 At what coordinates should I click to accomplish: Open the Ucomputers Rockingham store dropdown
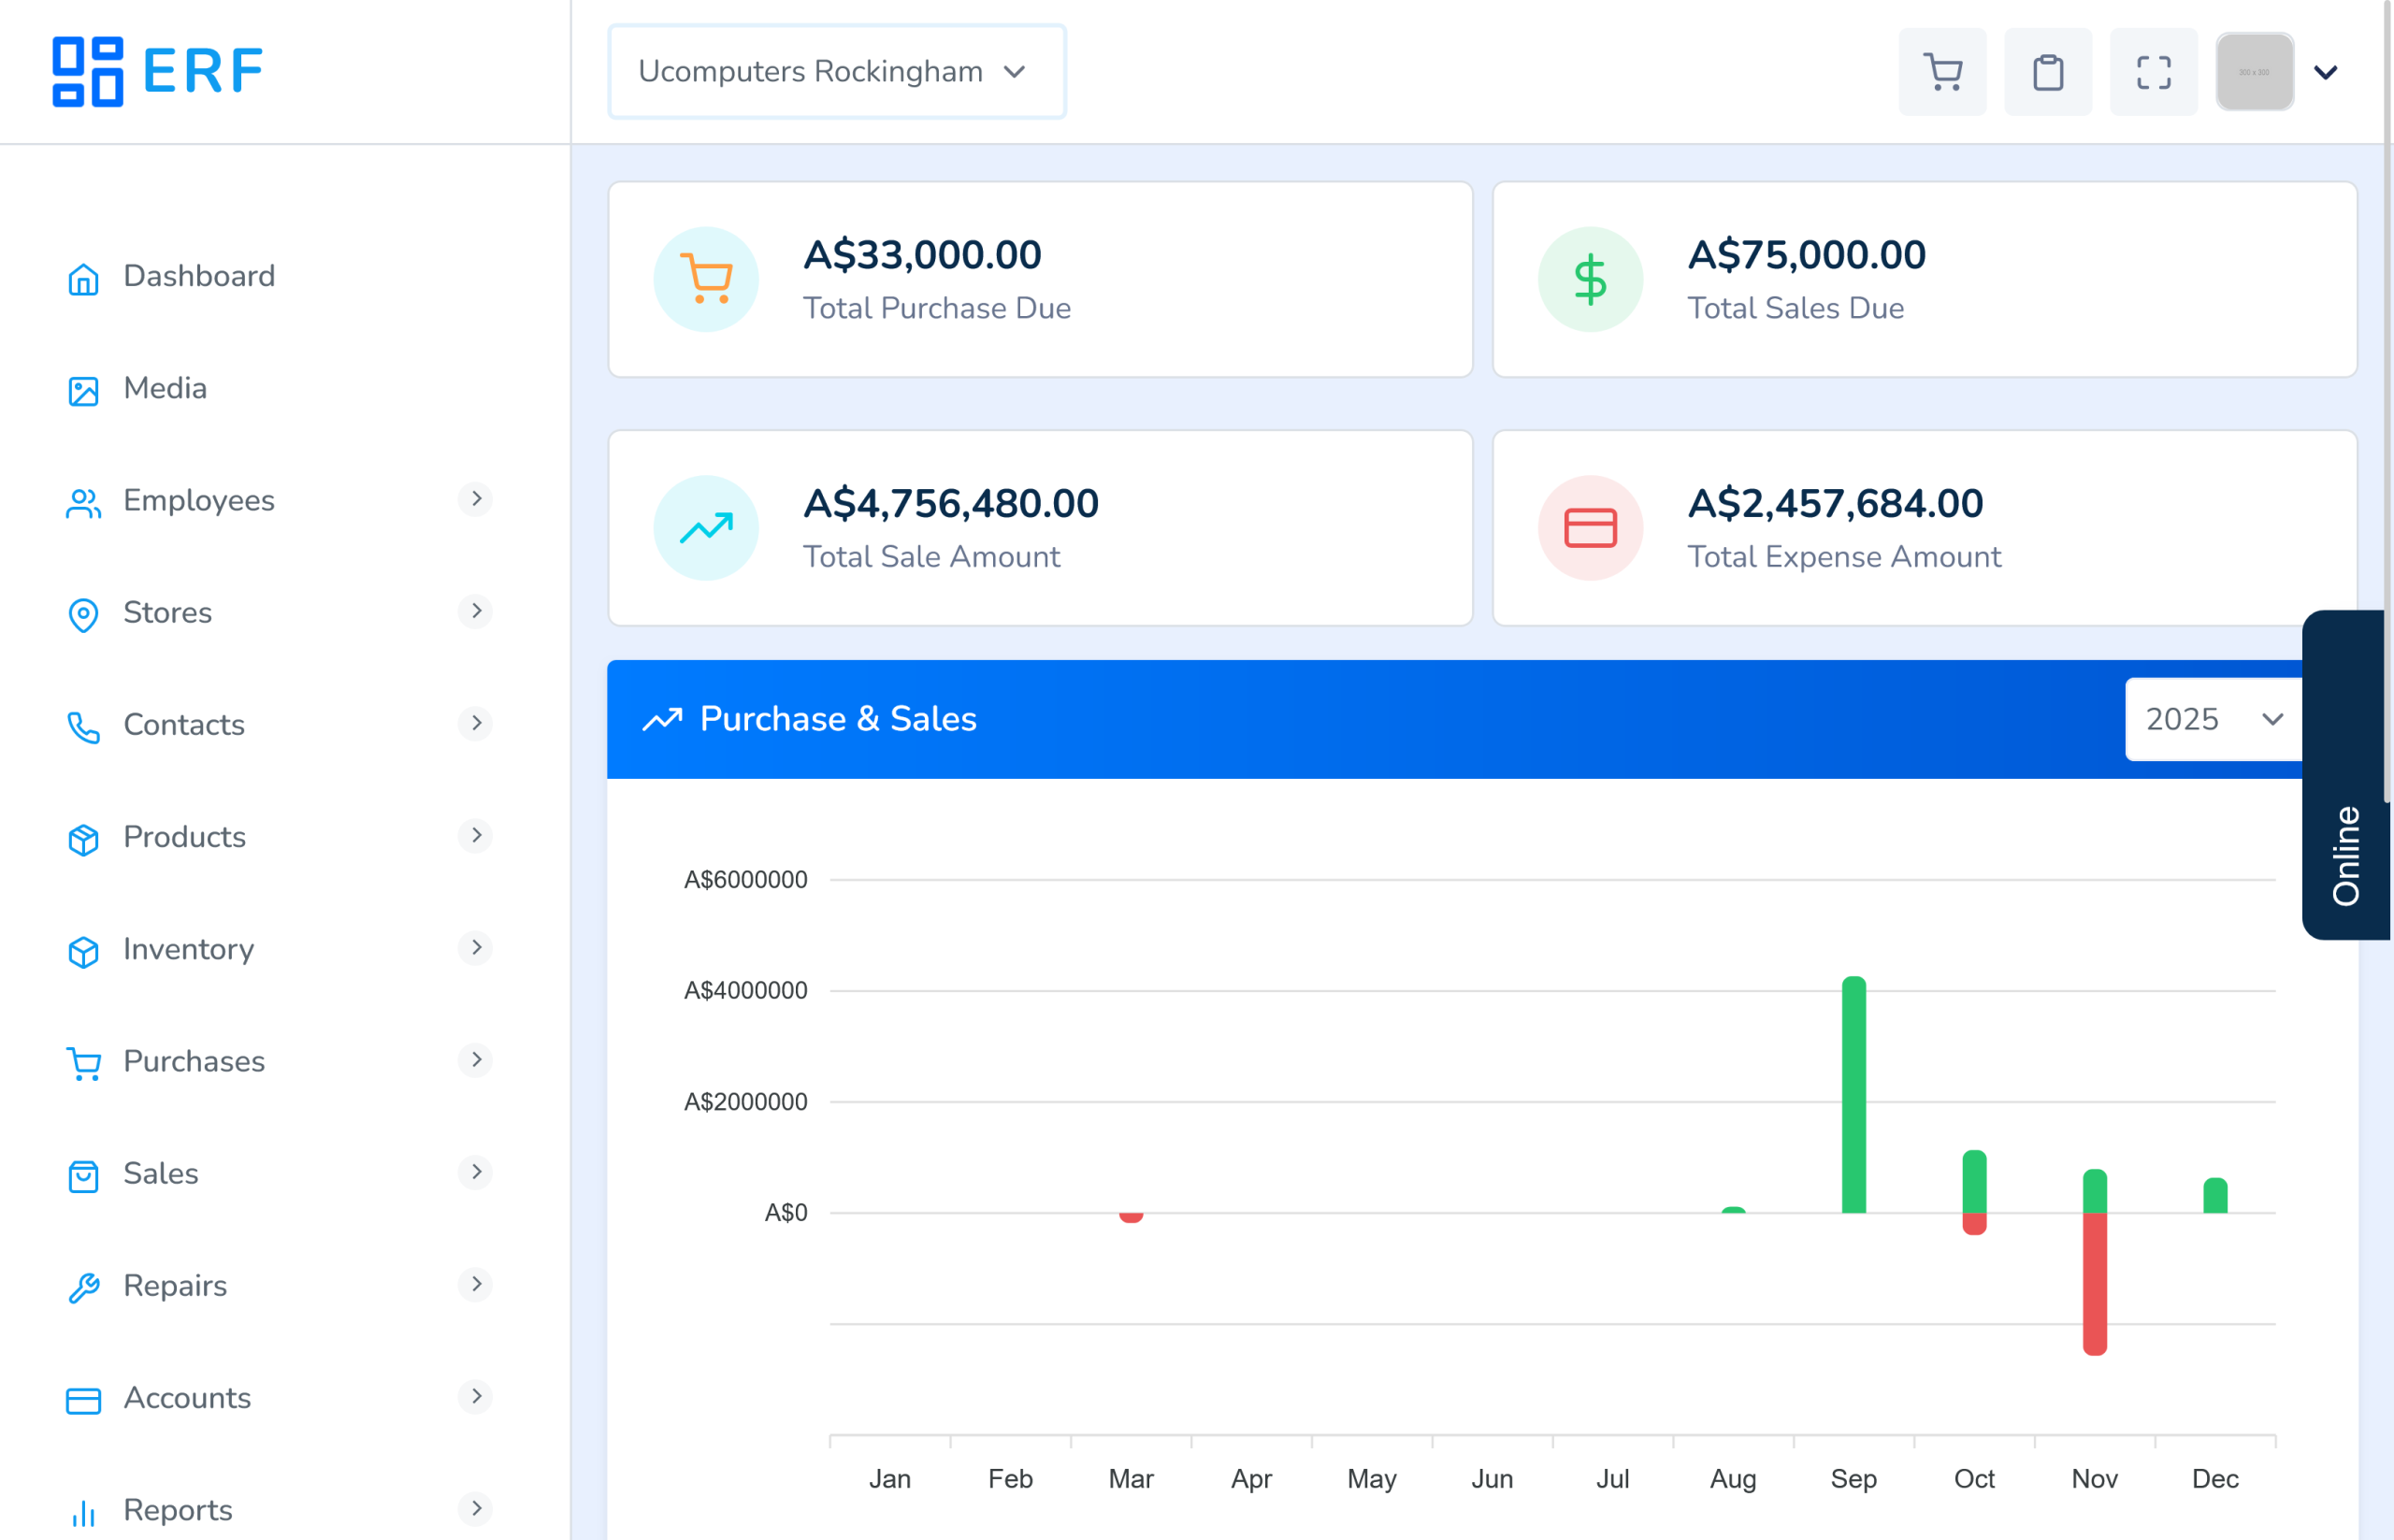(836, 72)
